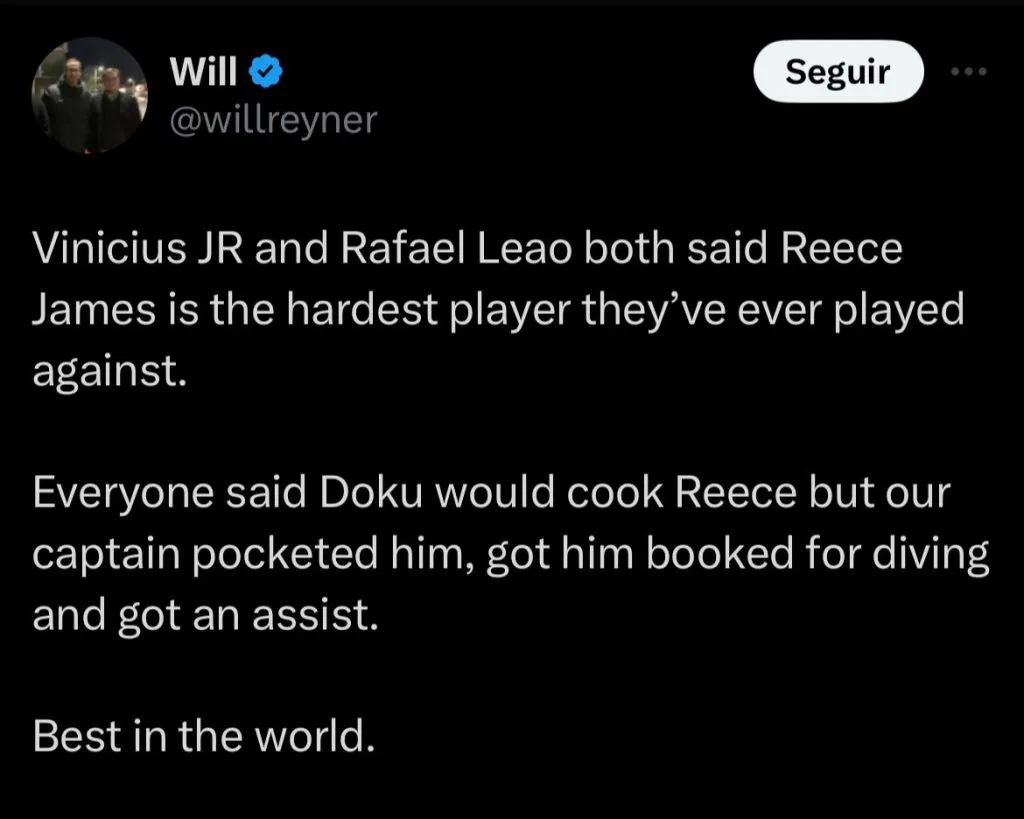Open Will's profile picture

(89, 96)
